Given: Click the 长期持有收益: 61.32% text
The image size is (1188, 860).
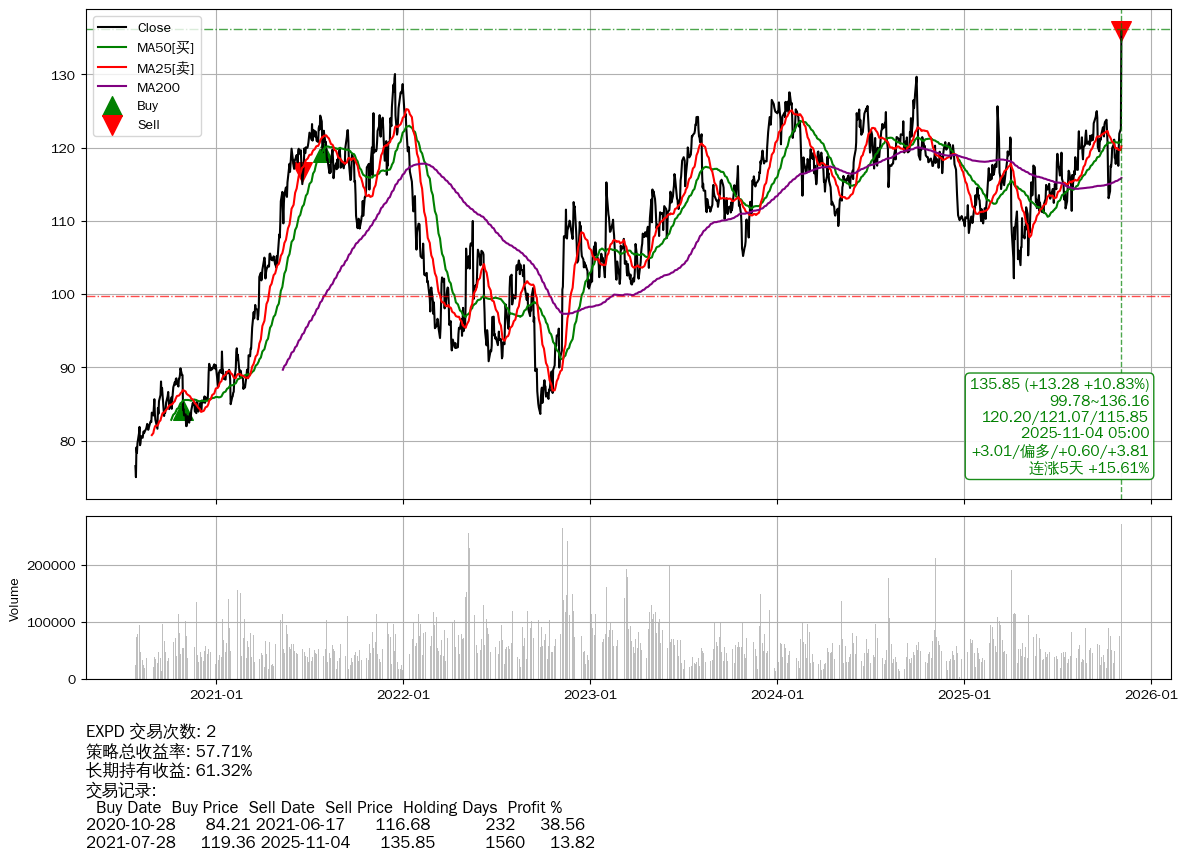Looking at the screenshot, I should click(x=169, y=770).
